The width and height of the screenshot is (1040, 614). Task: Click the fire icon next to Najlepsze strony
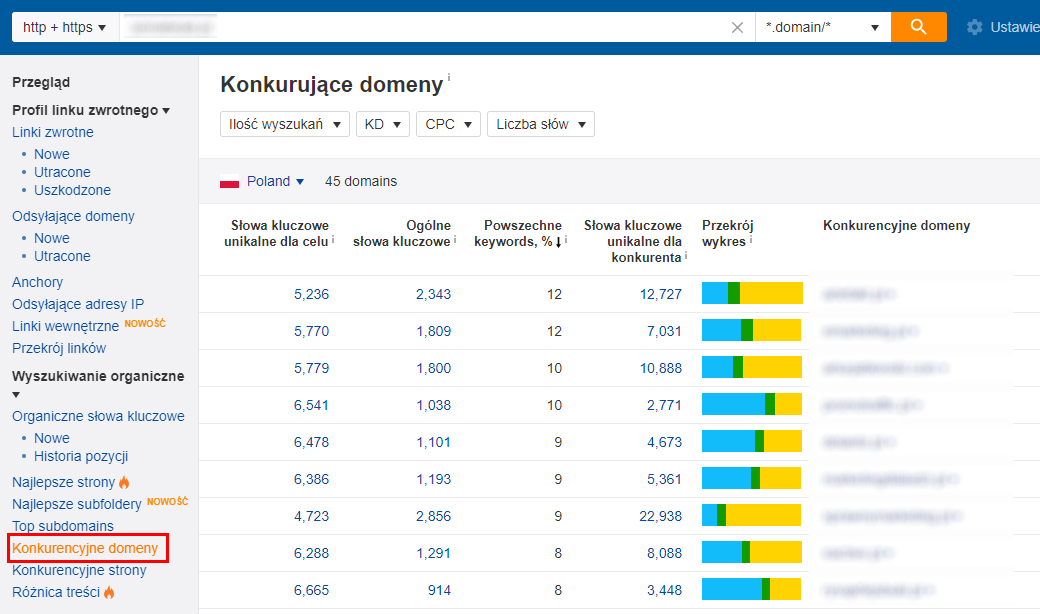coord(125,483)
